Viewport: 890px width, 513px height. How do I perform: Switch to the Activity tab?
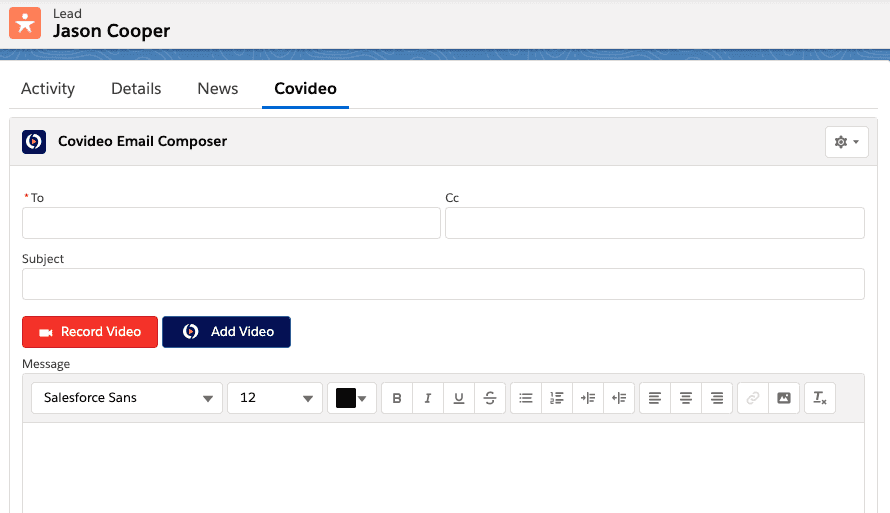coord(48,88)
